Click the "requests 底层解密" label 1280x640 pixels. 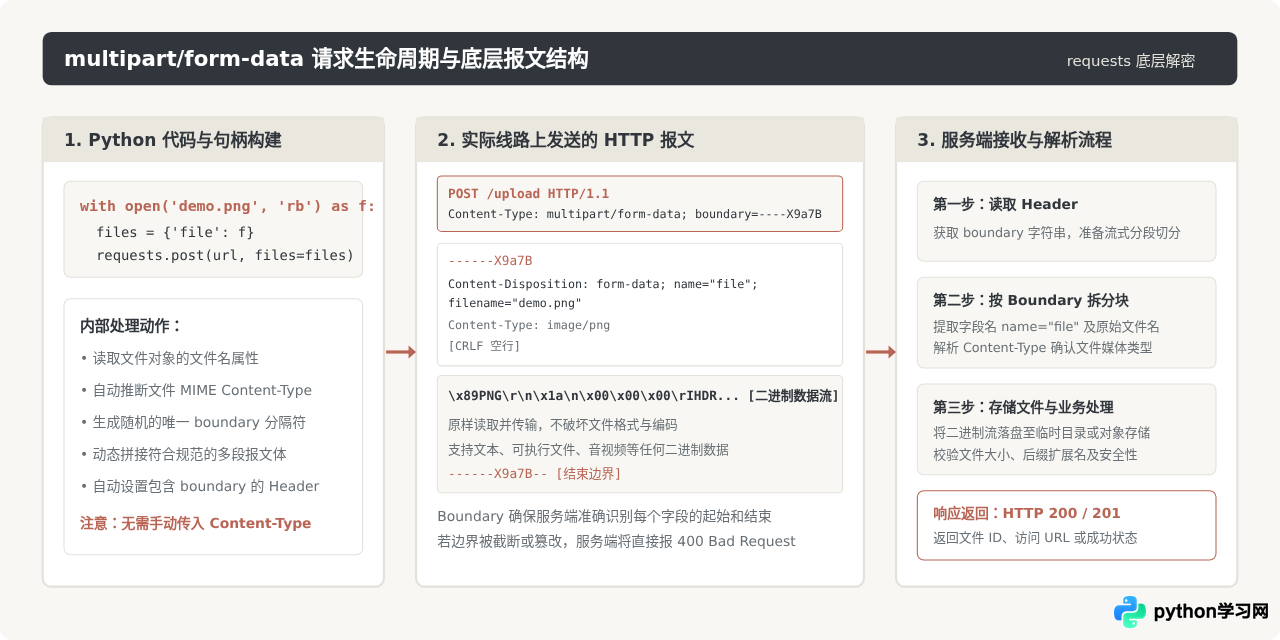(x=1130, y=61)
